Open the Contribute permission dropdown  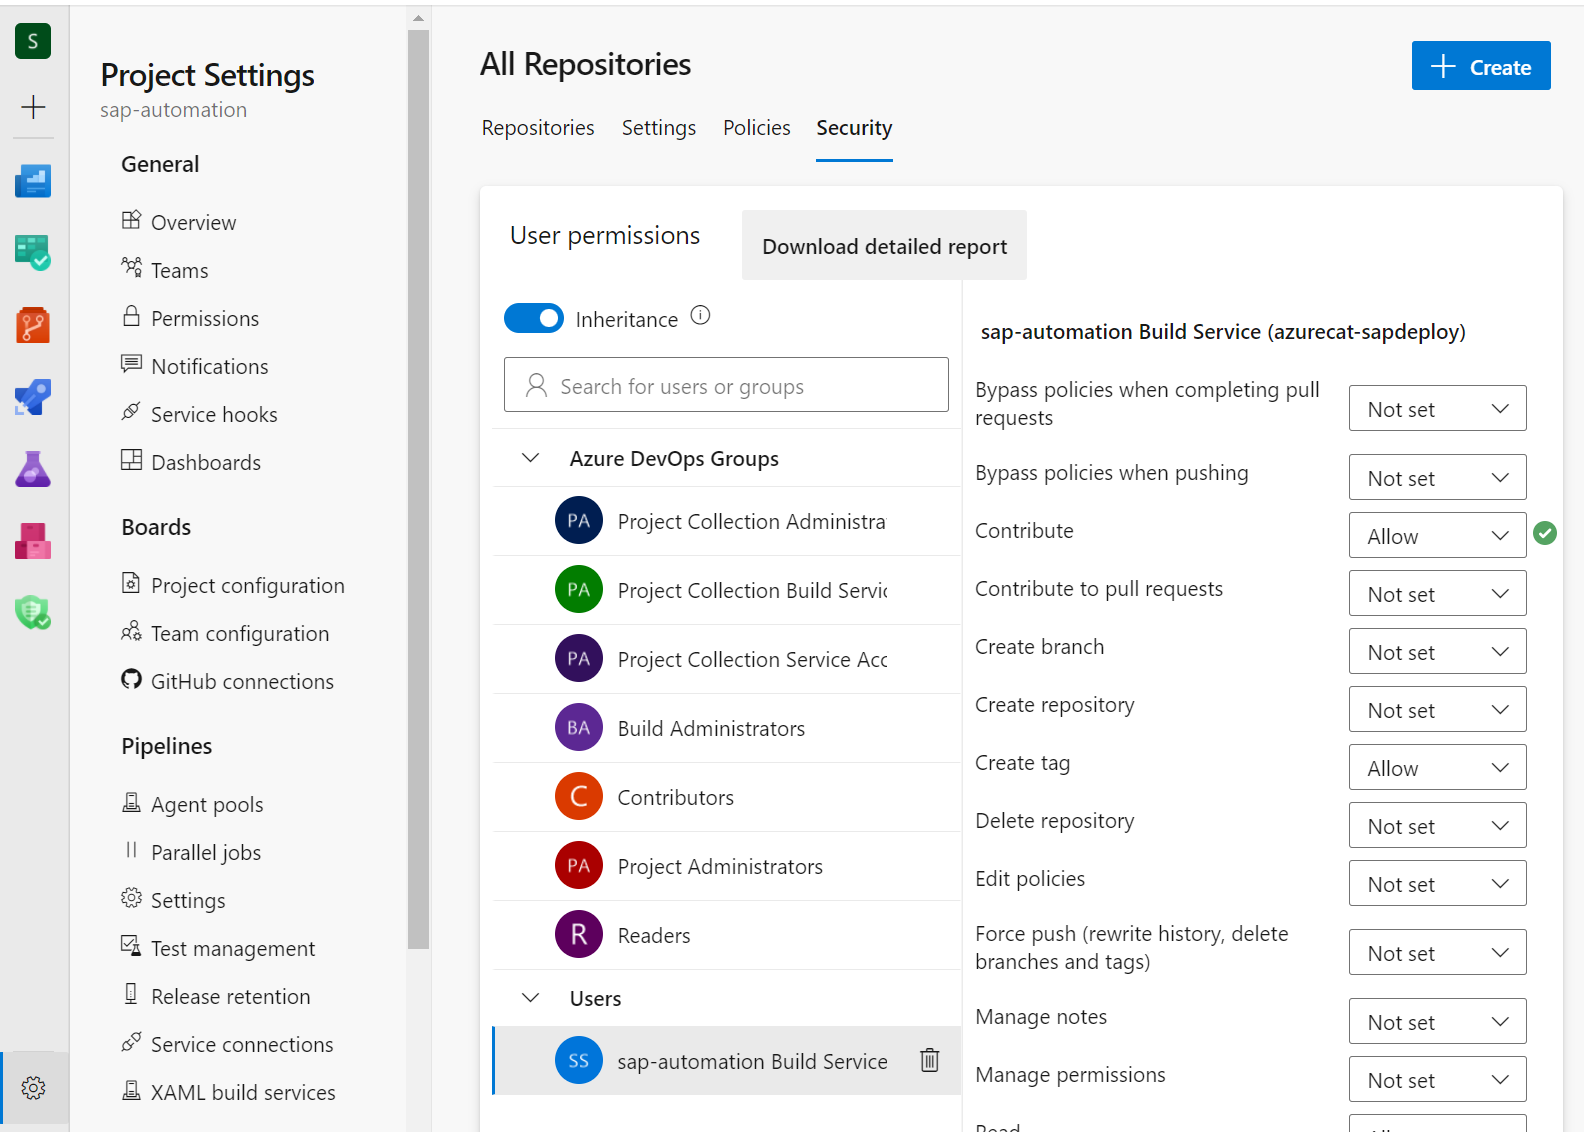1436,536
